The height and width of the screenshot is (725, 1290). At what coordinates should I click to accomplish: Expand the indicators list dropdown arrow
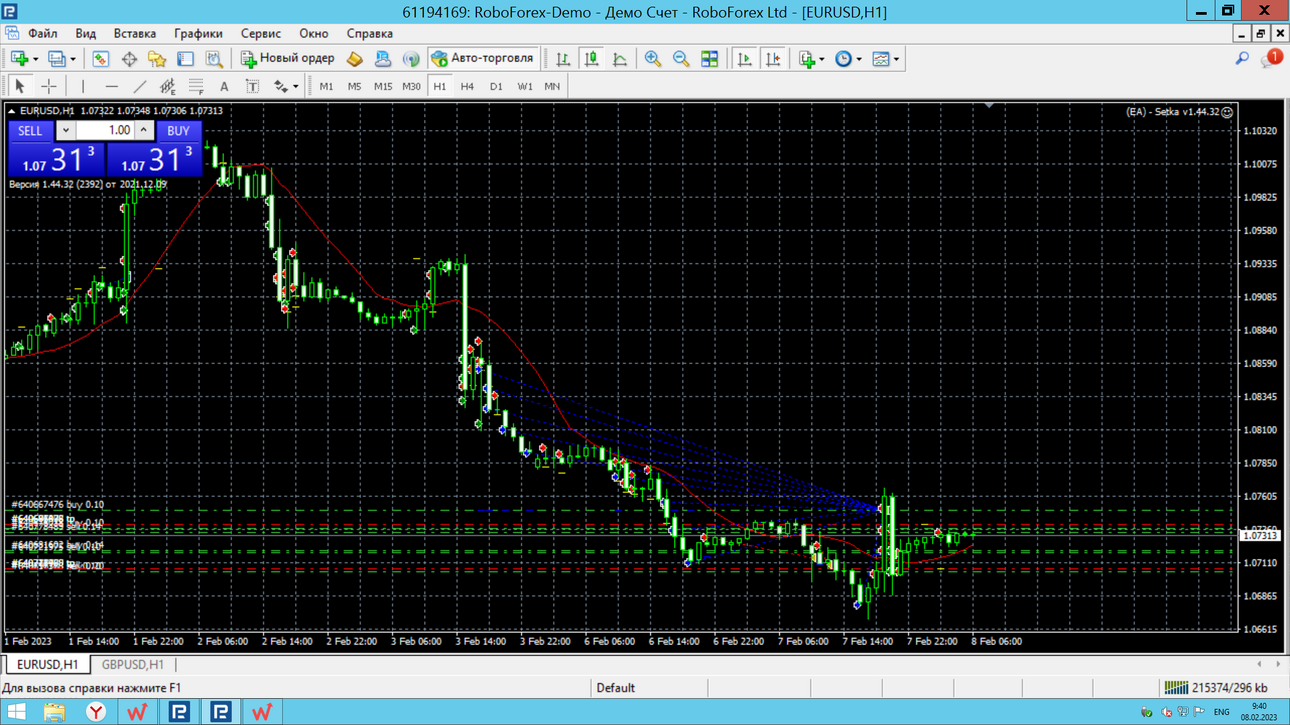pyautogui.click(x=822, y=59)
